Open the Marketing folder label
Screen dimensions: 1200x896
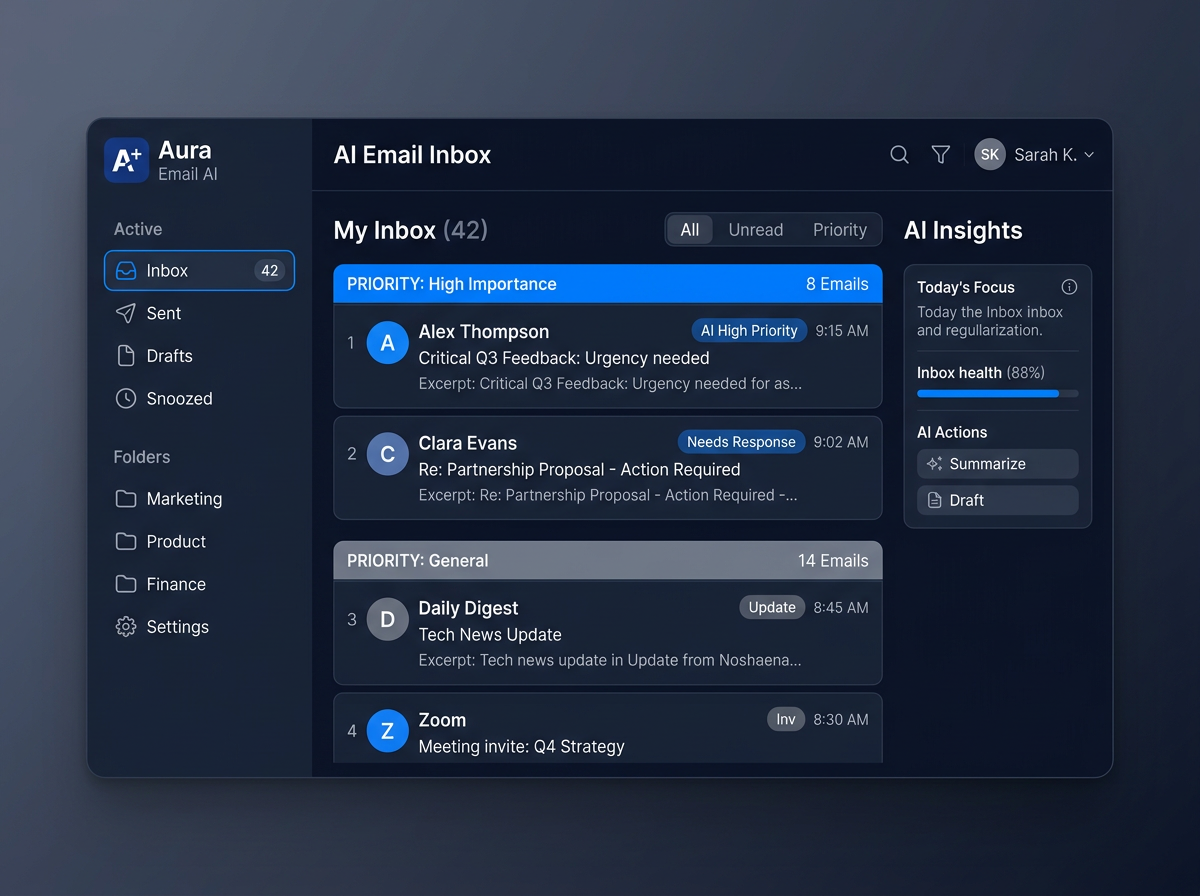(185, 498)
